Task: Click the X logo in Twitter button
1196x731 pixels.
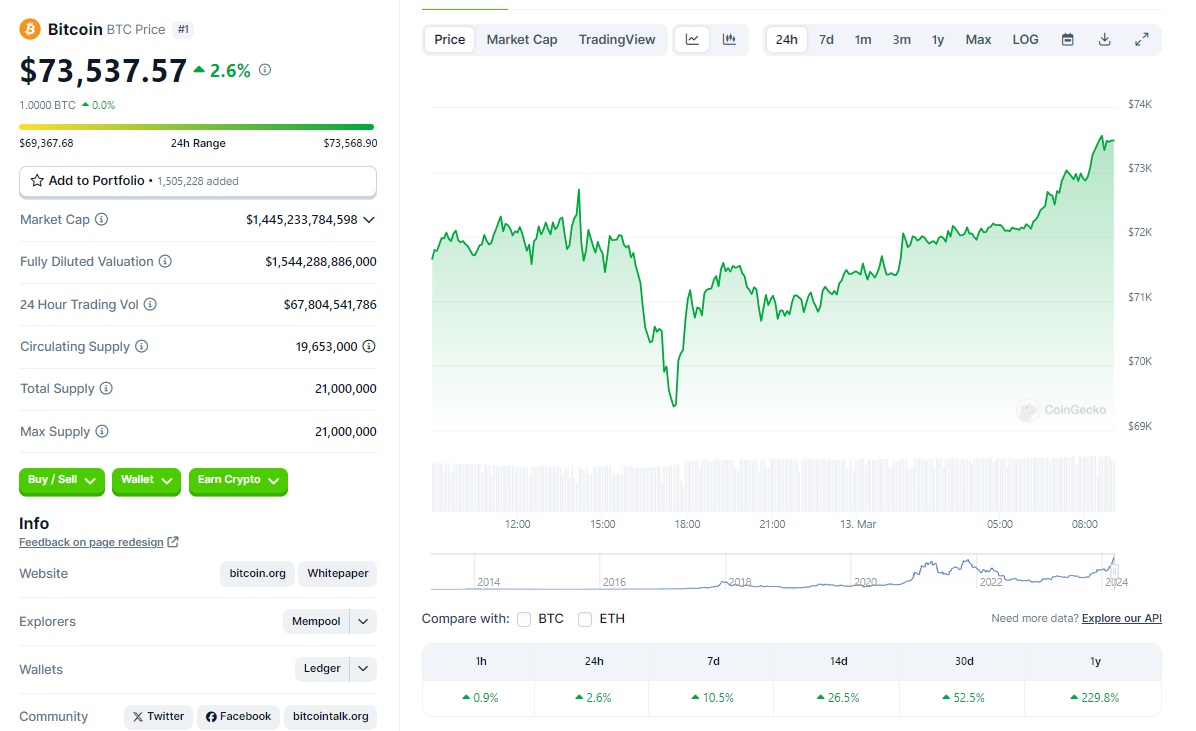Action: [x=138, y=717]
